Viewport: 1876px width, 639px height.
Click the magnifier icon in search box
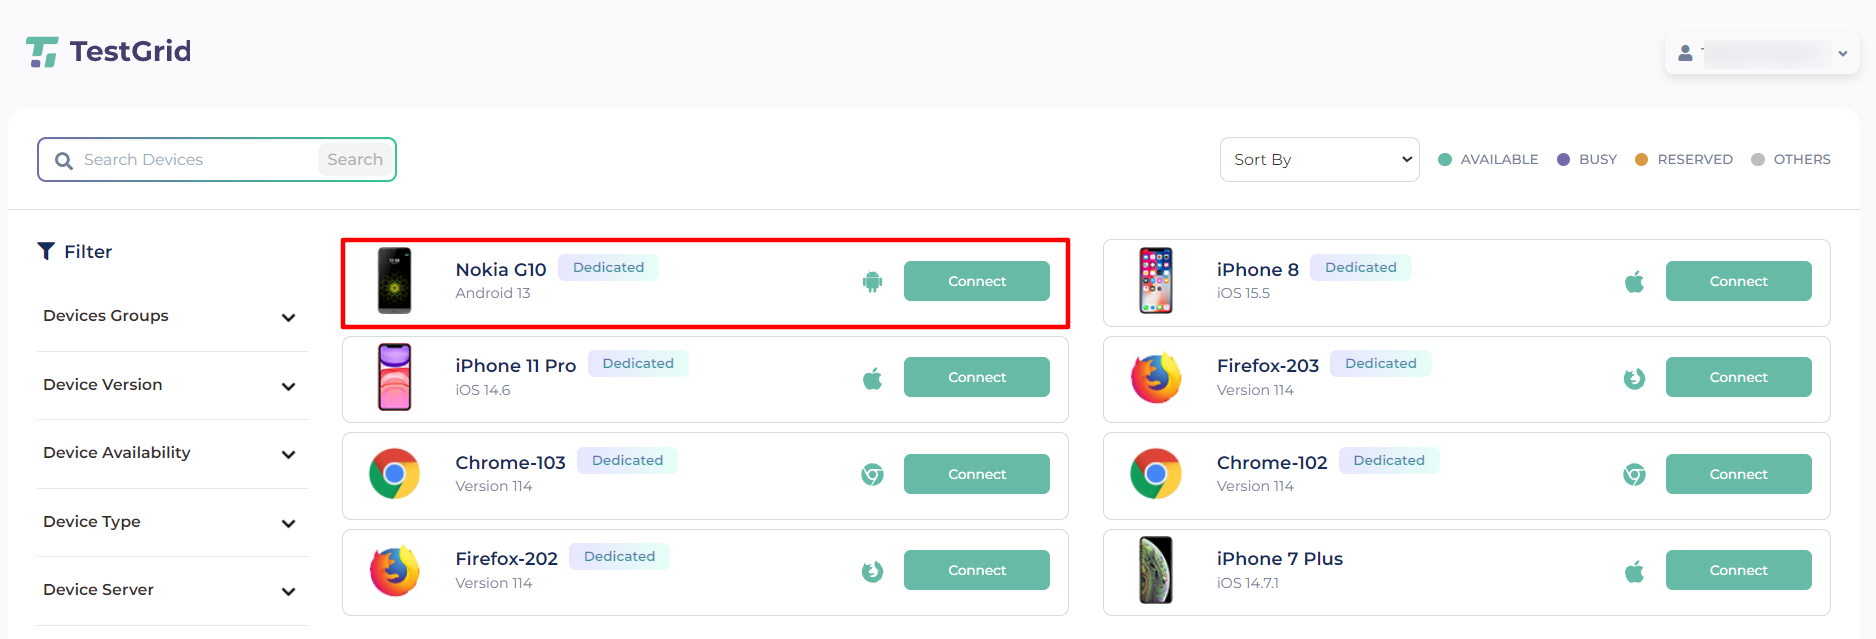coord(64,160)
